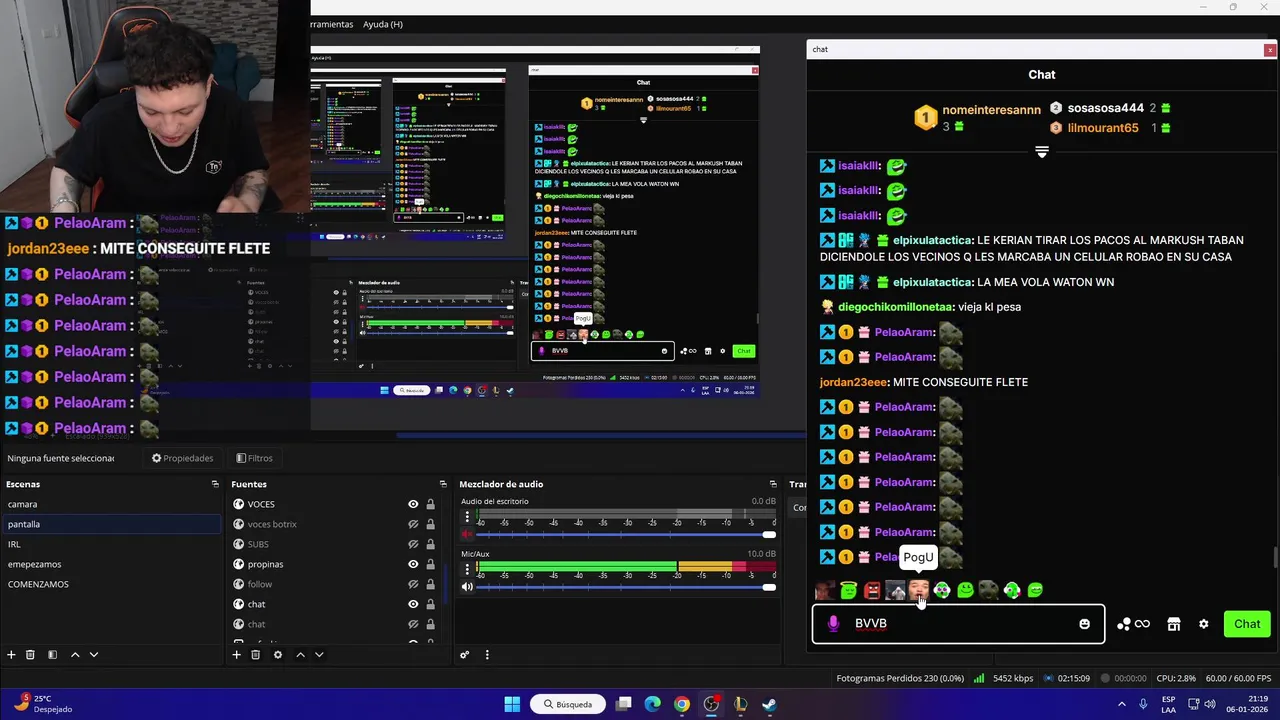
Task: Click the green Chat send button
Action: coord(1247,624)
